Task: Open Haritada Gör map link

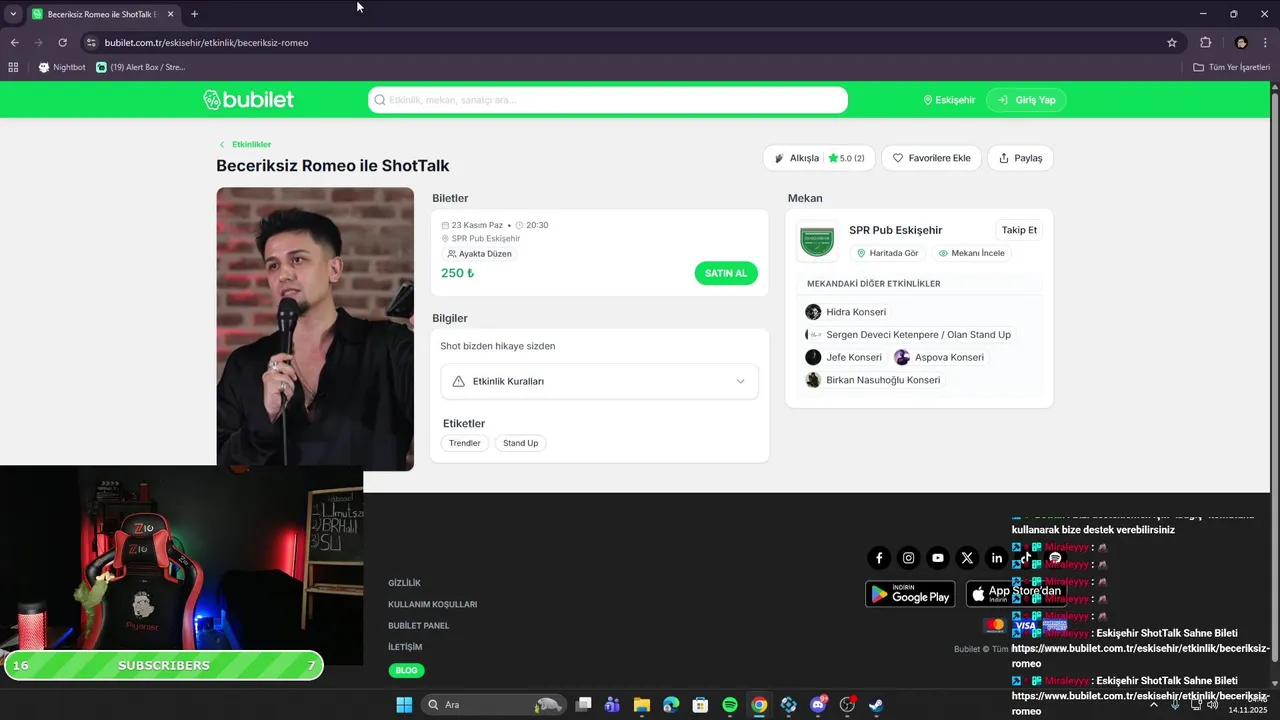Action: click(x=887, y=253)
